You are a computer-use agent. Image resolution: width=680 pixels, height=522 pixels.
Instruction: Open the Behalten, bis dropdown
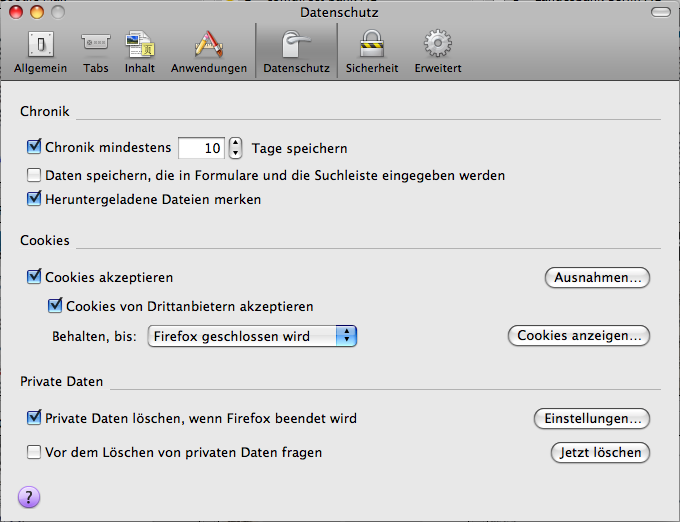(252, 336)
